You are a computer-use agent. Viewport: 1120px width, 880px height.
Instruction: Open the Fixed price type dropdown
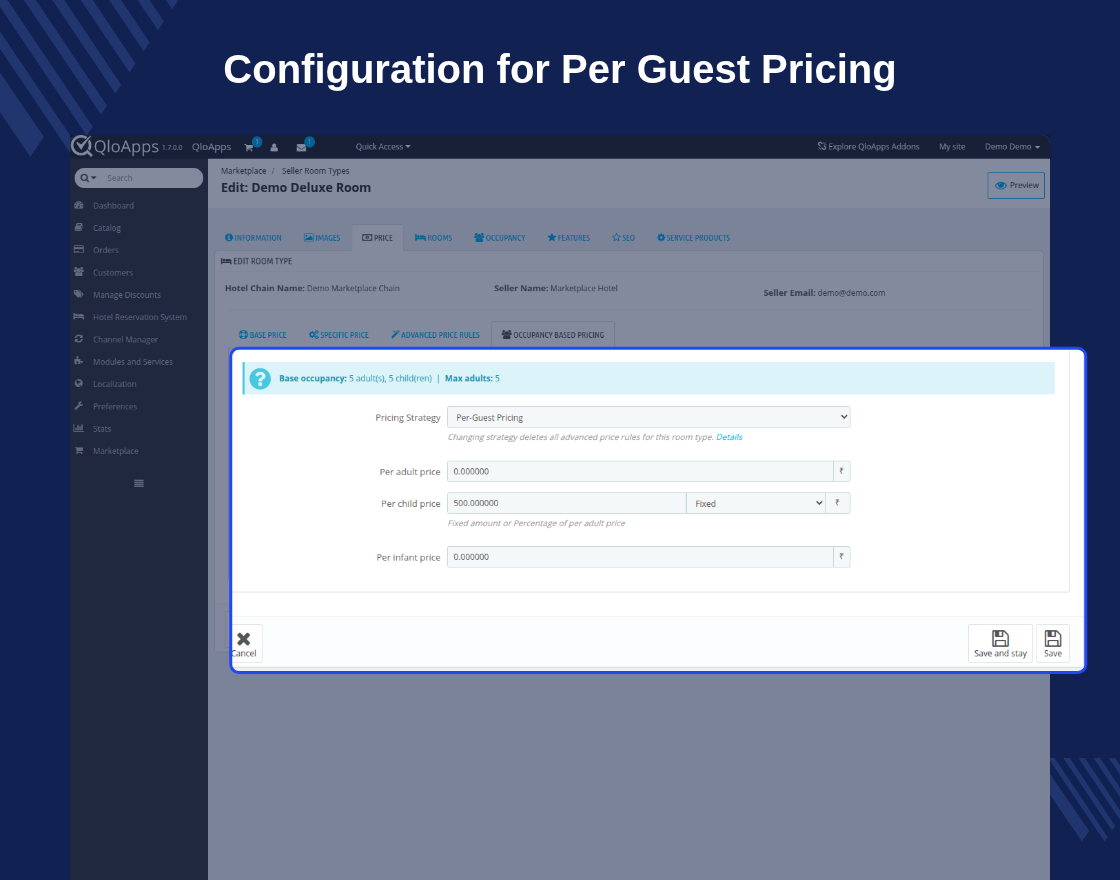point(756,503)
